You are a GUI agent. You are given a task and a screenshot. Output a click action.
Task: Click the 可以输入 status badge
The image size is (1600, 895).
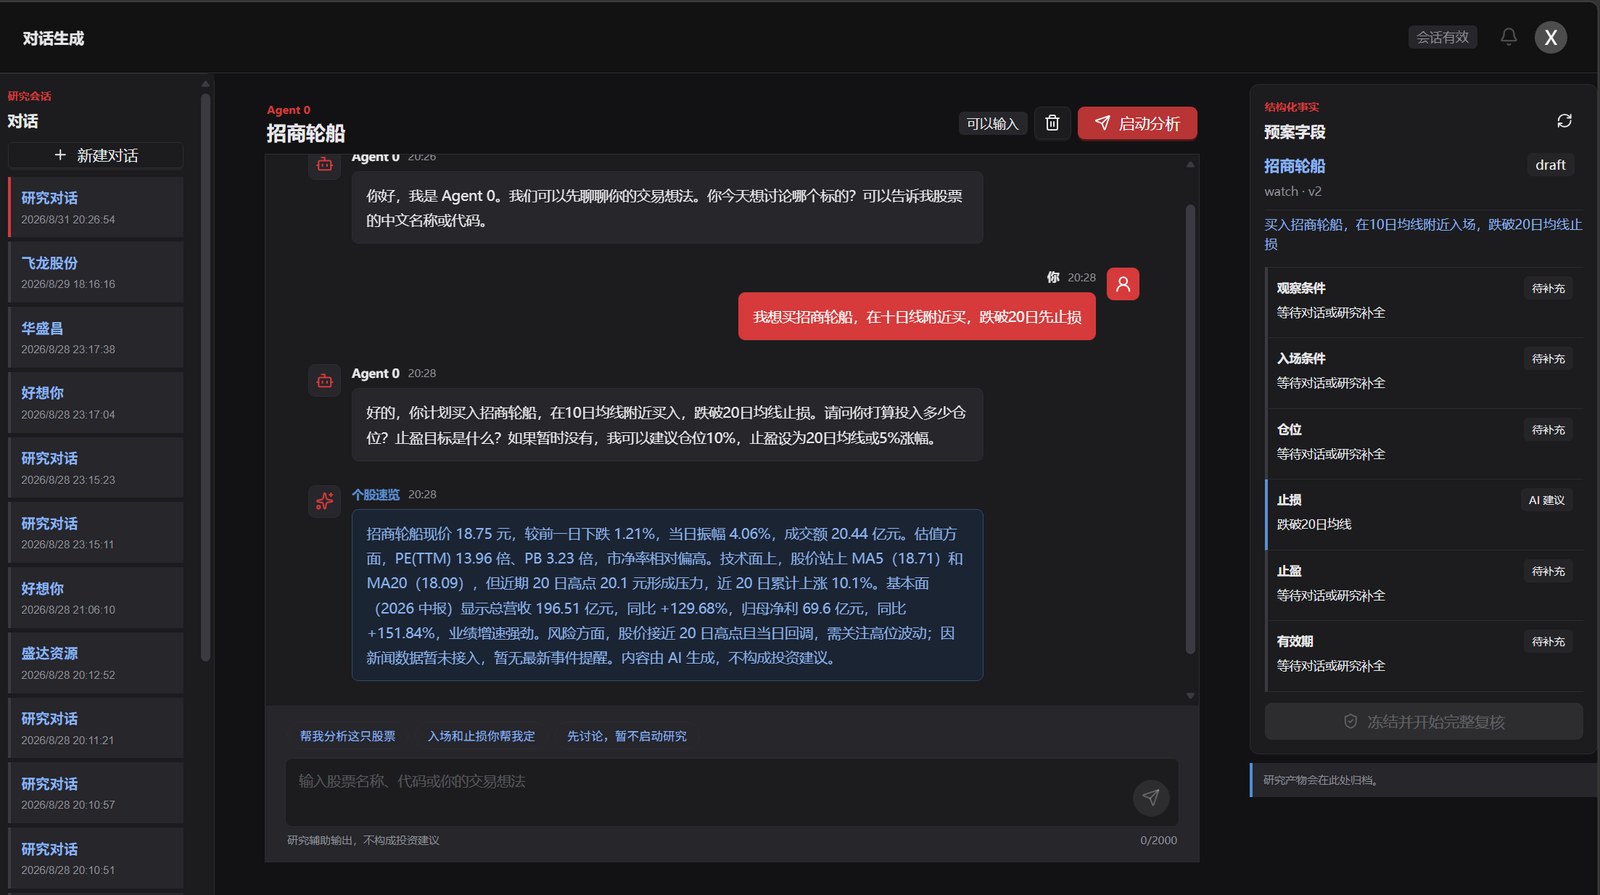992,123
